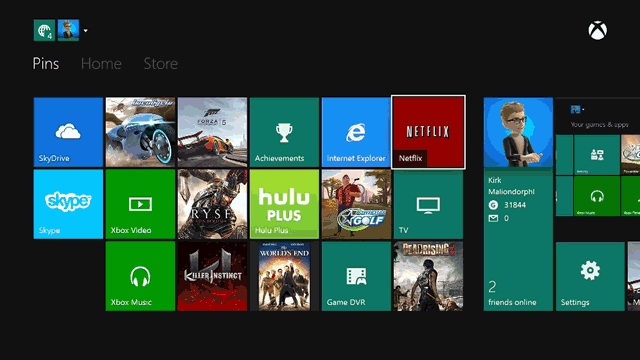
Task: Open the Xbox Video tile
Action: coord(140,204)
